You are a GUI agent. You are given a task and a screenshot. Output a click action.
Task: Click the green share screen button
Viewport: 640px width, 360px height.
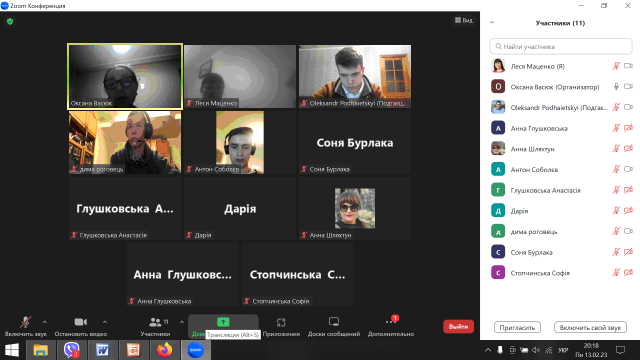coord(223,322)
